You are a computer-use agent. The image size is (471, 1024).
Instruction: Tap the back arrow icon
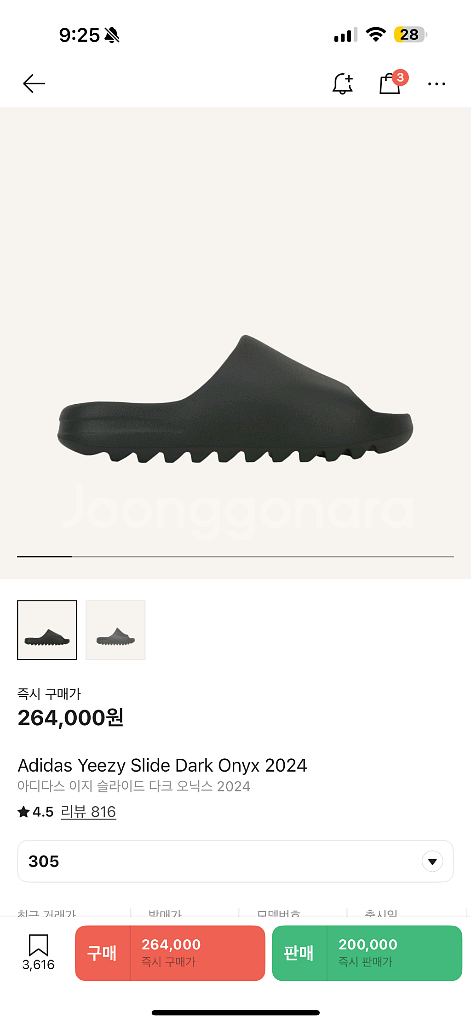click(x=34, y=84)
